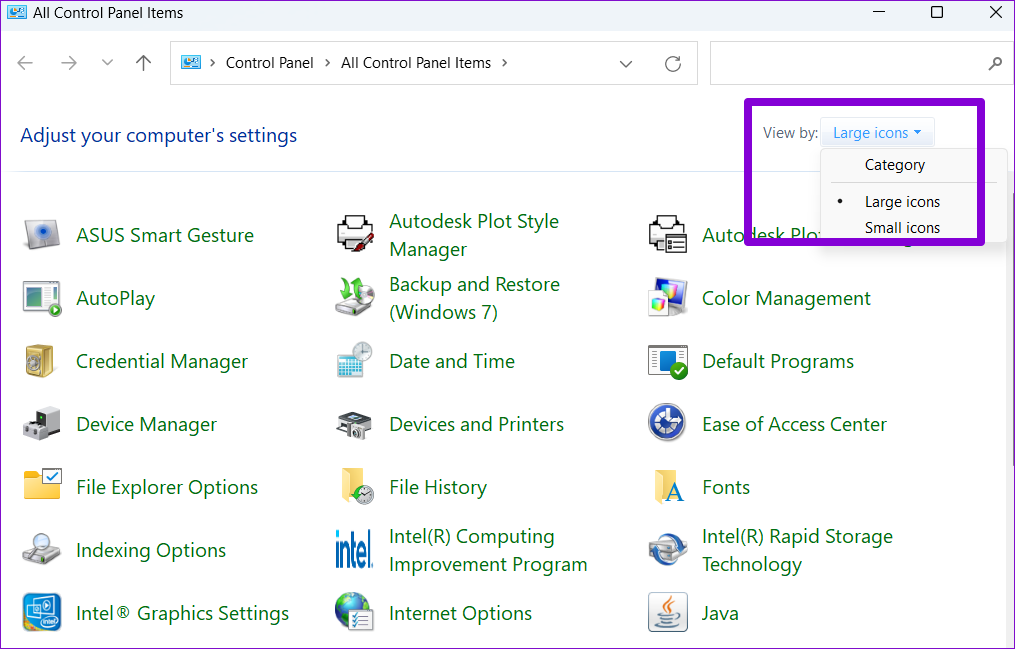
Task: Open the Device Manager link
Action: 146,424
